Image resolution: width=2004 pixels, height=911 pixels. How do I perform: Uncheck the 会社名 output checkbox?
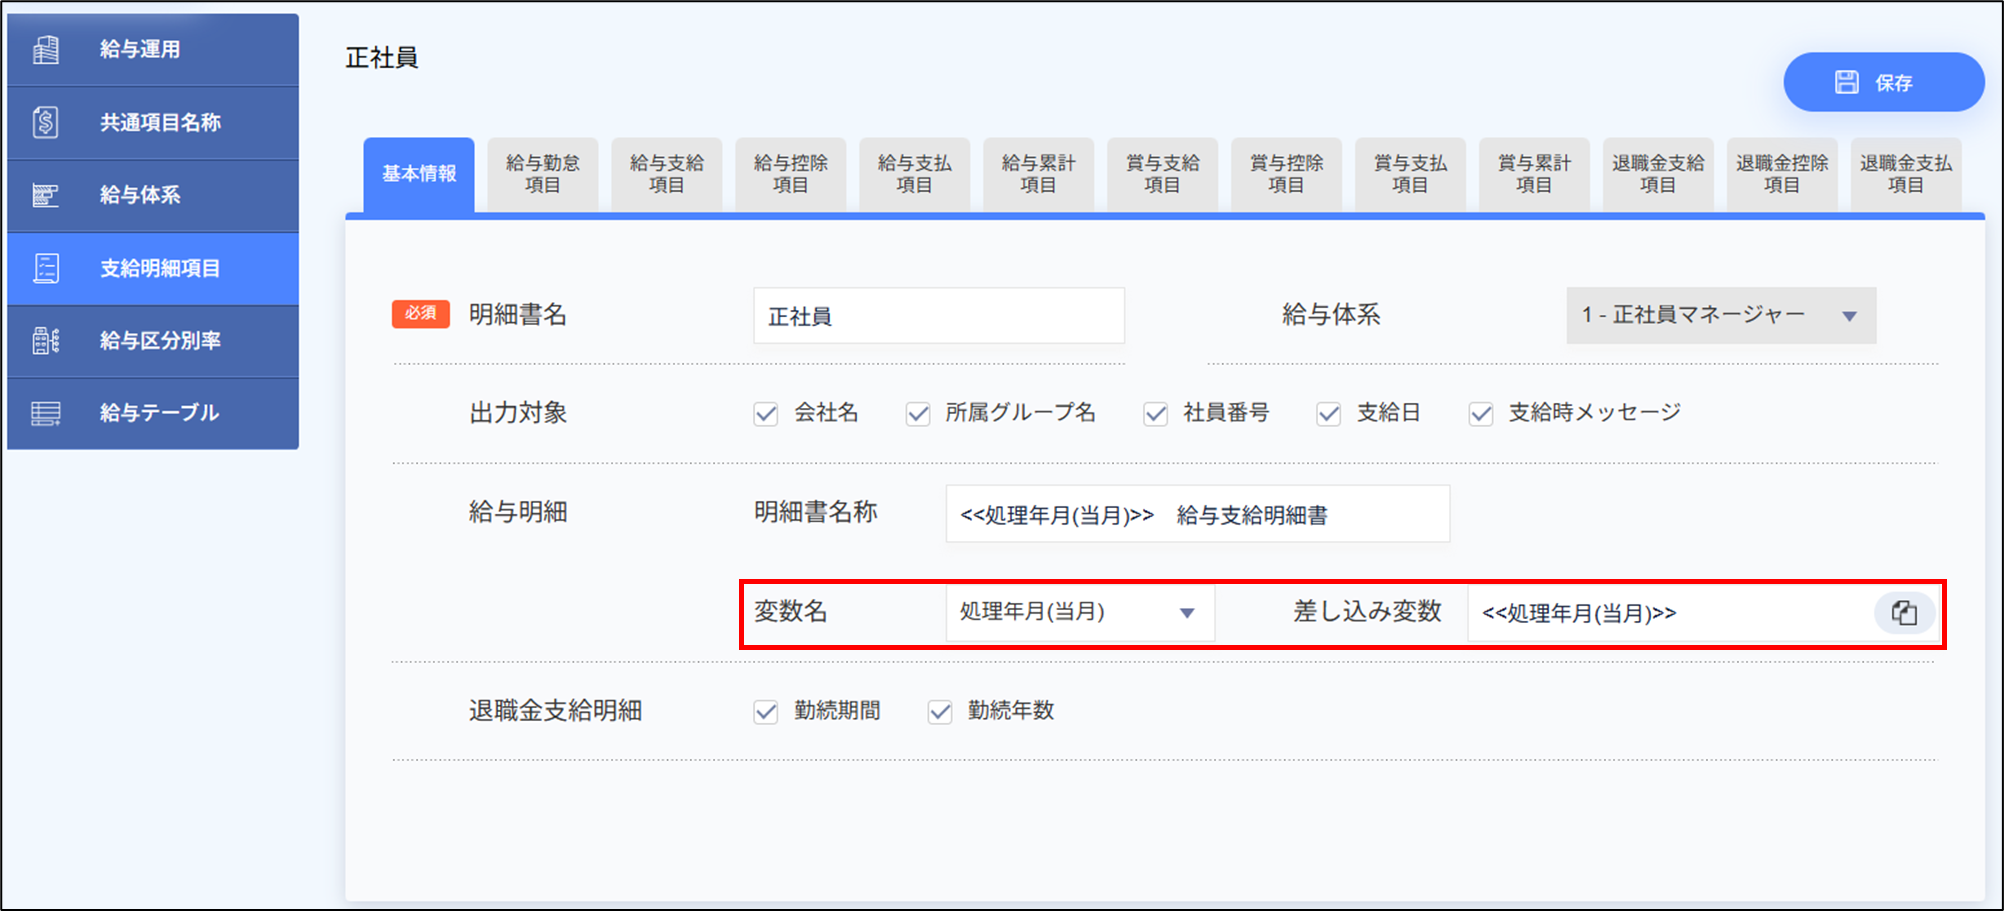point(766,414)
